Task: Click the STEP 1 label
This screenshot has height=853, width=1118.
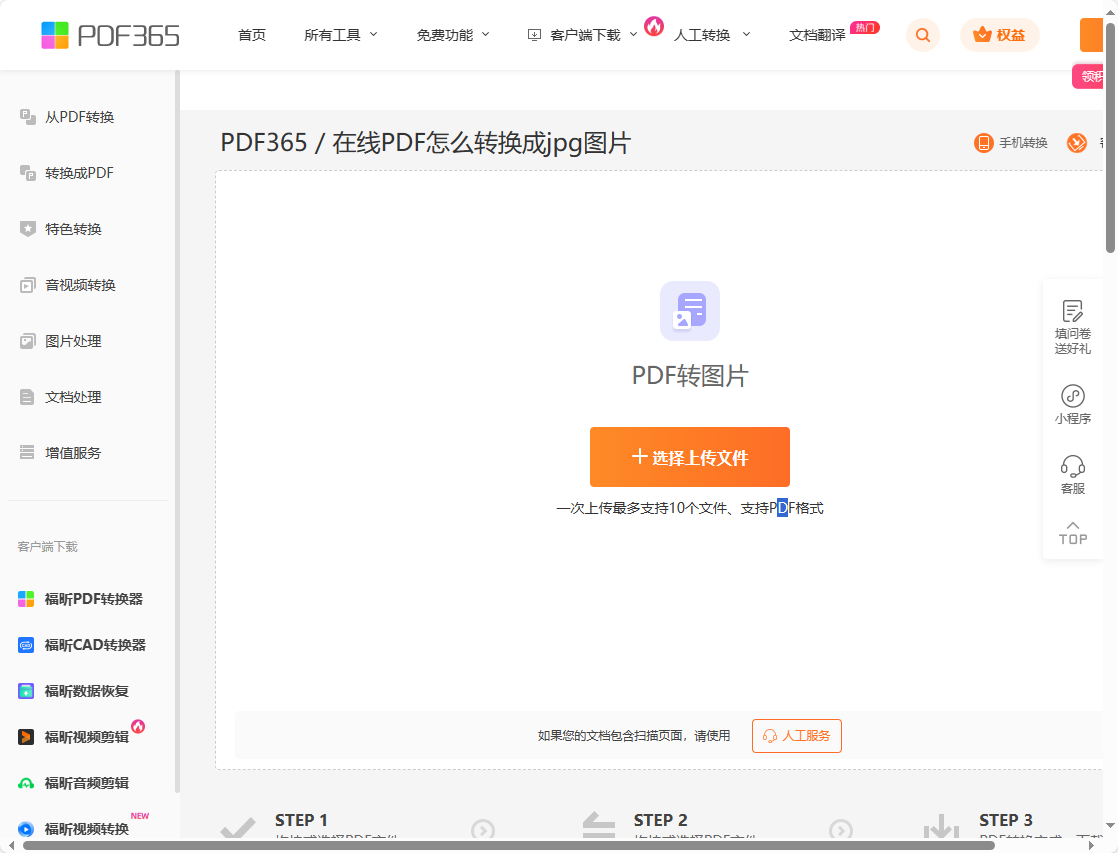Action: [301, 820]
